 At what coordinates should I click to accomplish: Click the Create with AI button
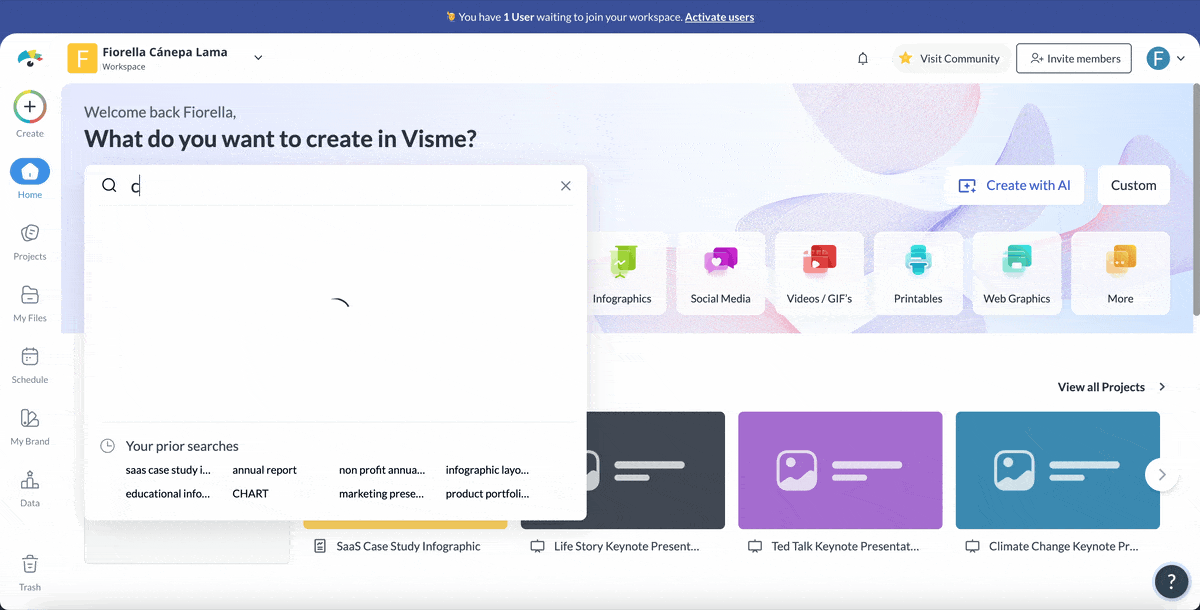click(1014, 185)
